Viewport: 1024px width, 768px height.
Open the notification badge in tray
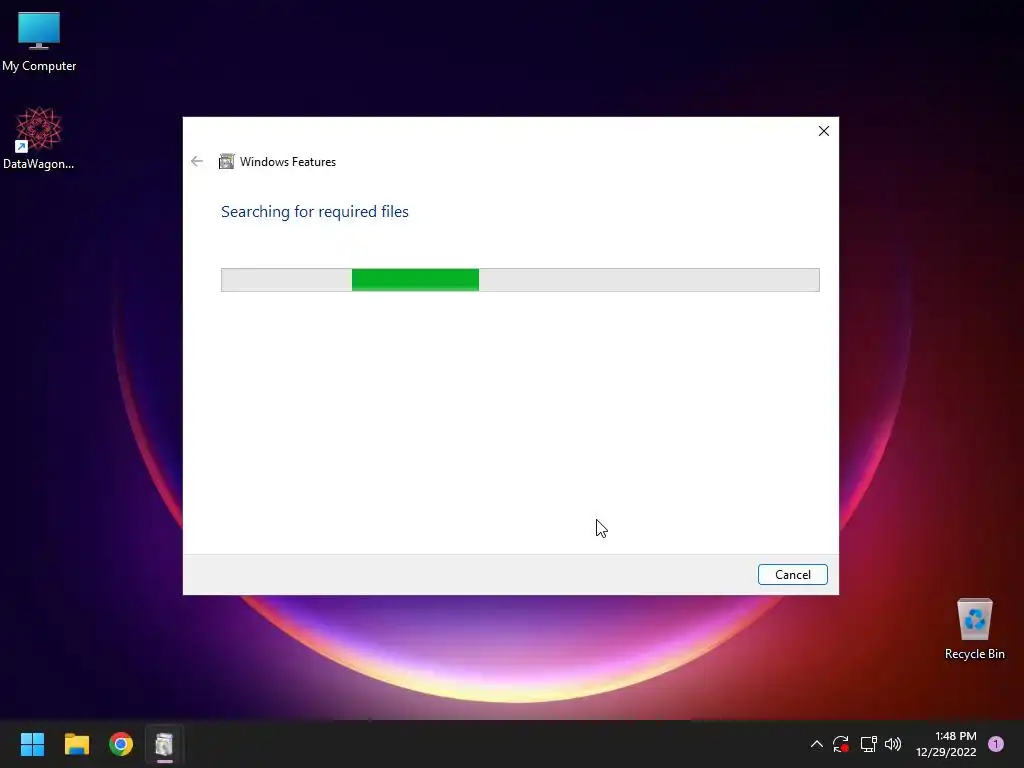coord(996,744)
